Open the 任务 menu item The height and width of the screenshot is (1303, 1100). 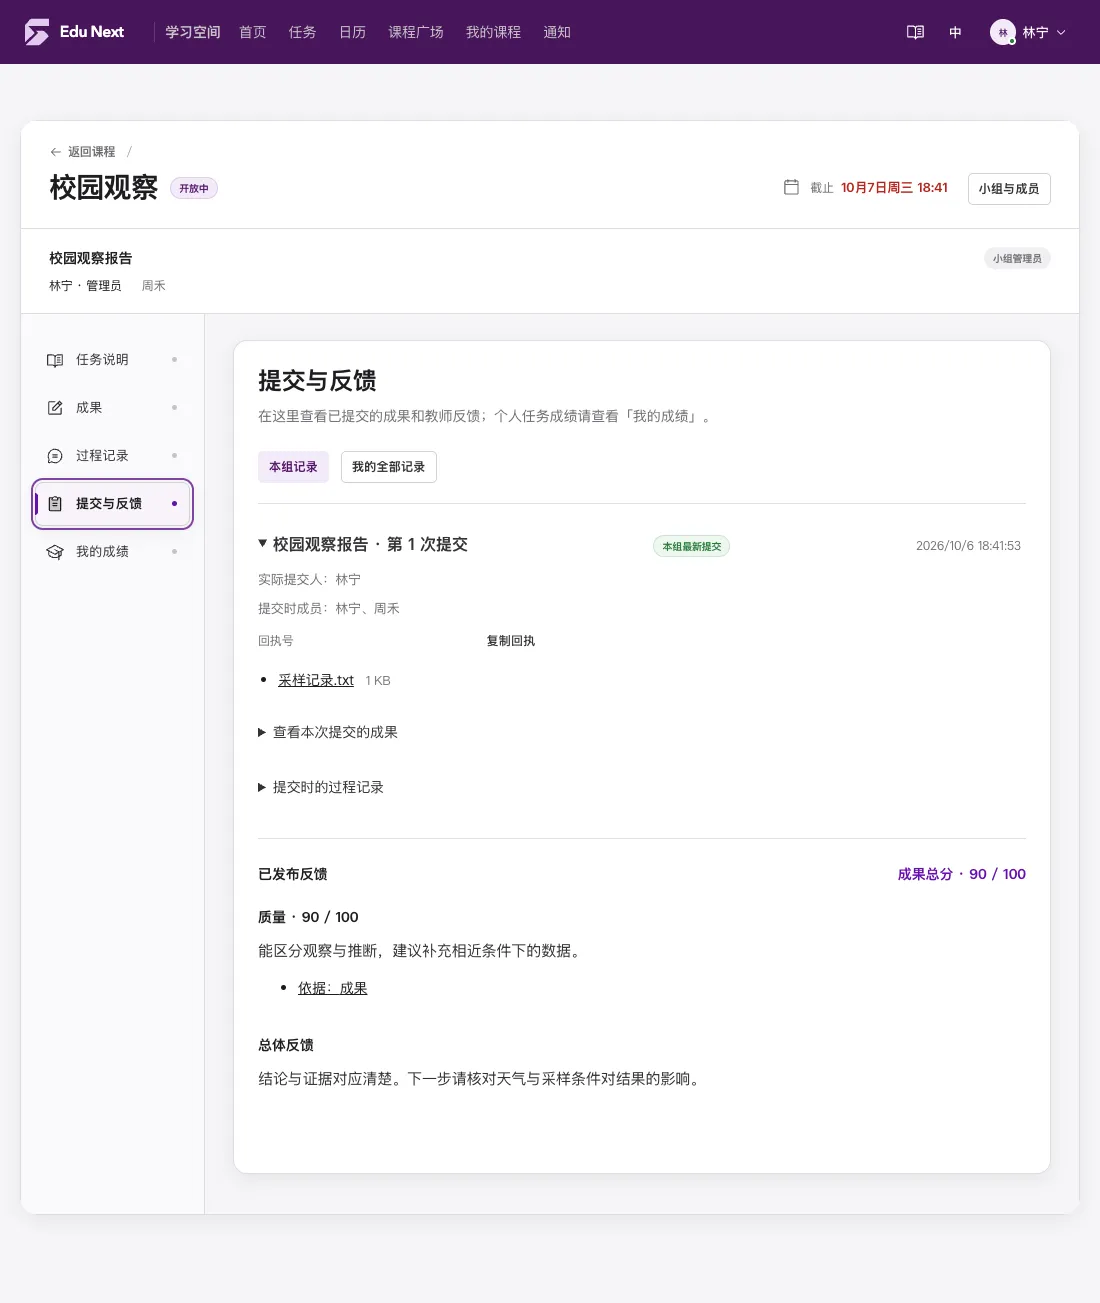(303, 32)
